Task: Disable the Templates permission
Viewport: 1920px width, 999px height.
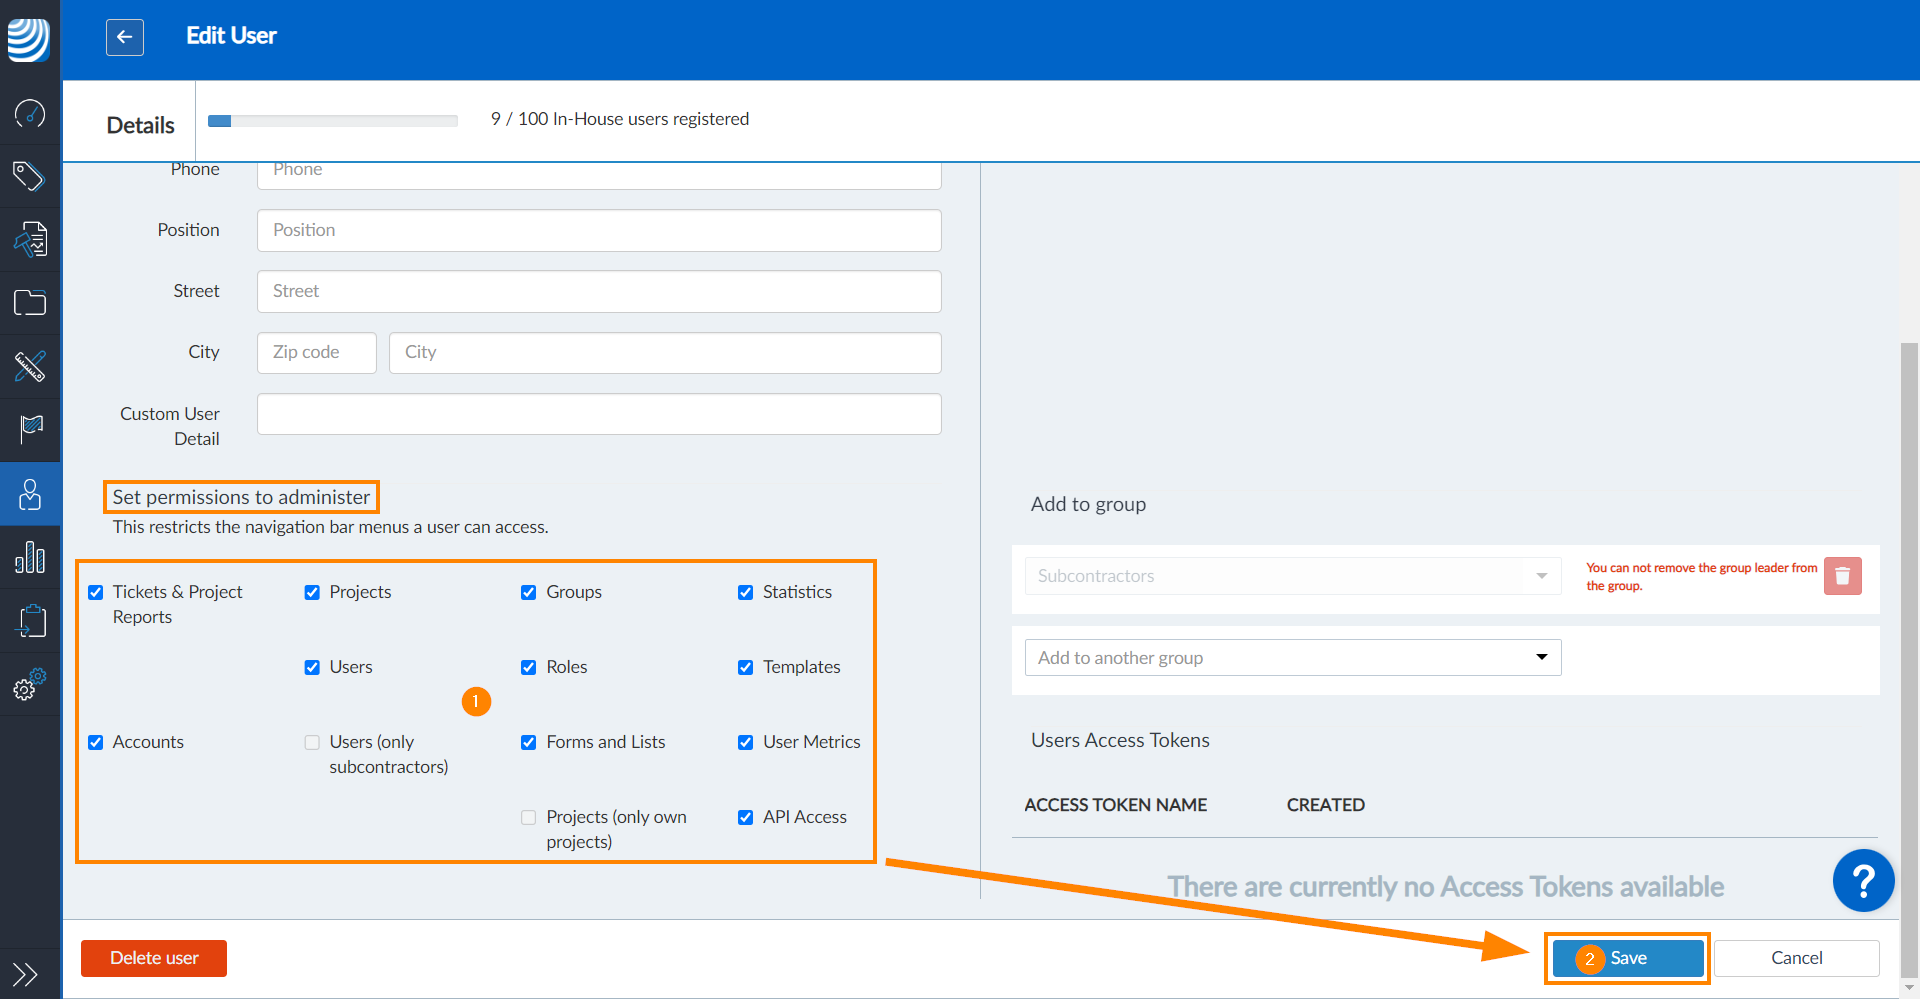Action: (x=745, y=667)
